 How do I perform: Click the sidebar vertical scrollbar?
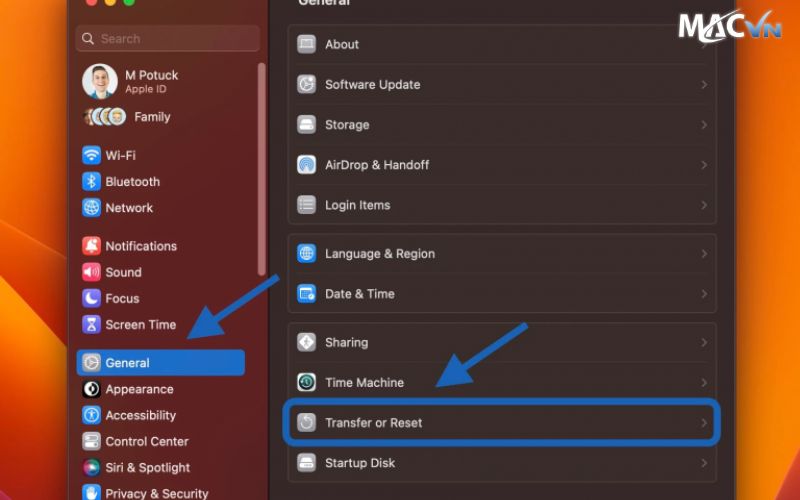(x=262, y=168)
